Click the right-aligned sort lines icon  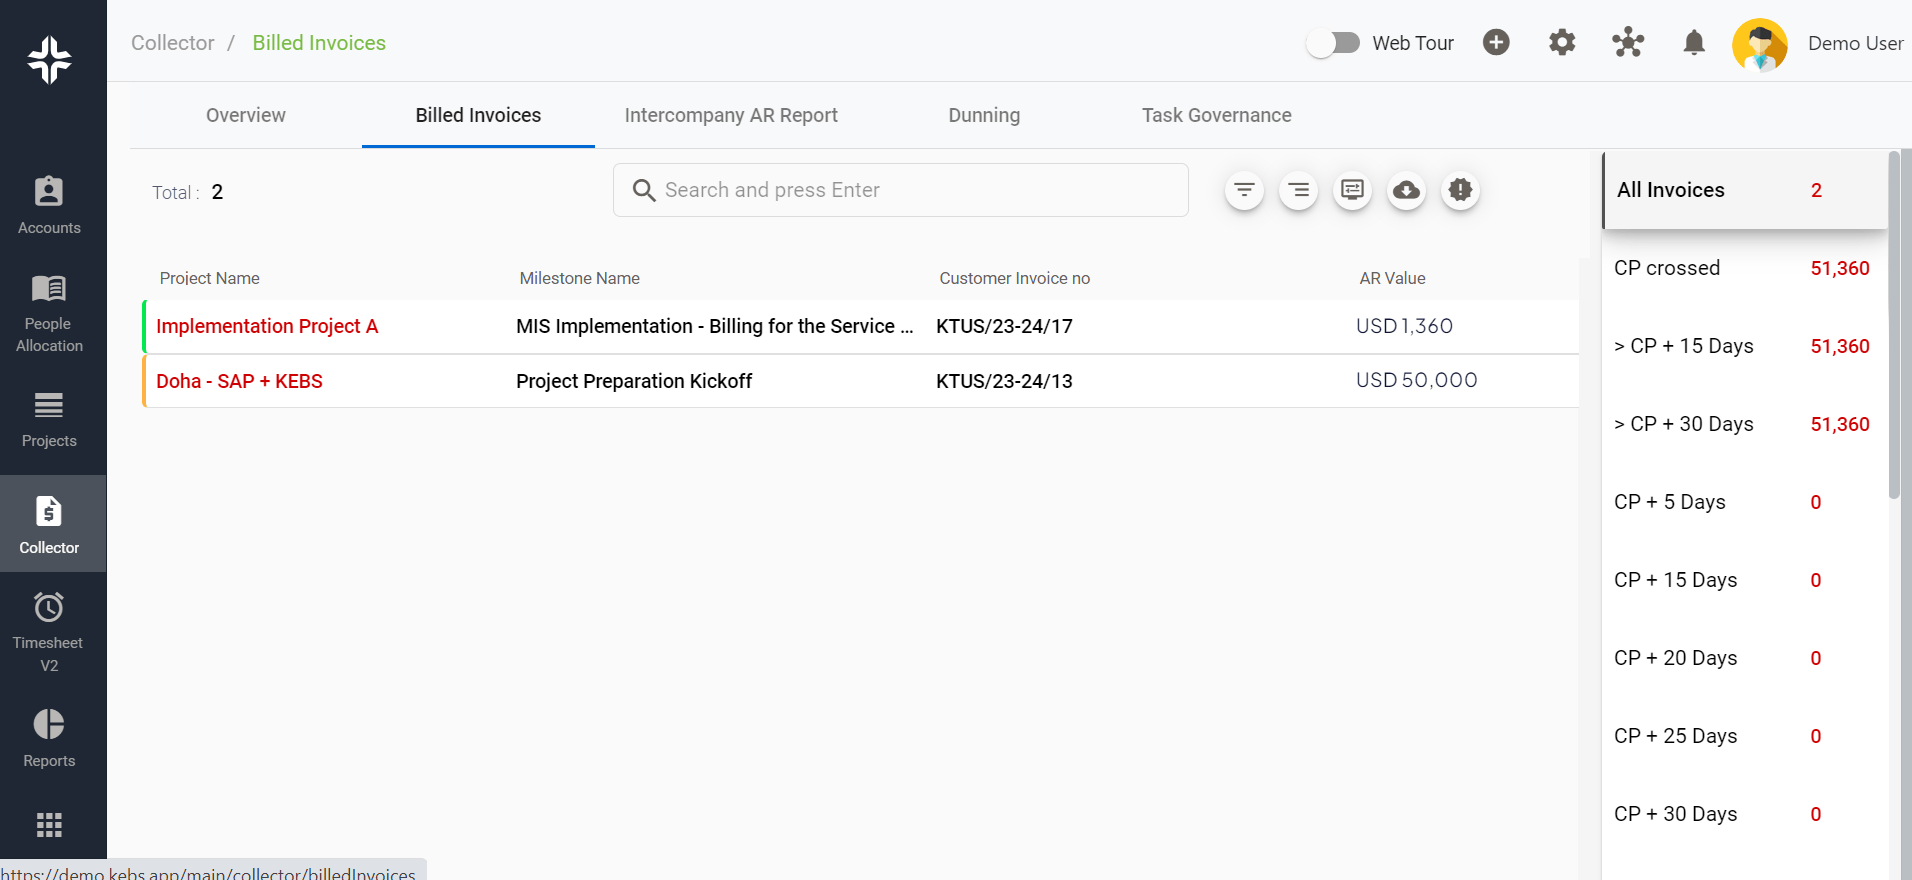[x=1298, y=190]
